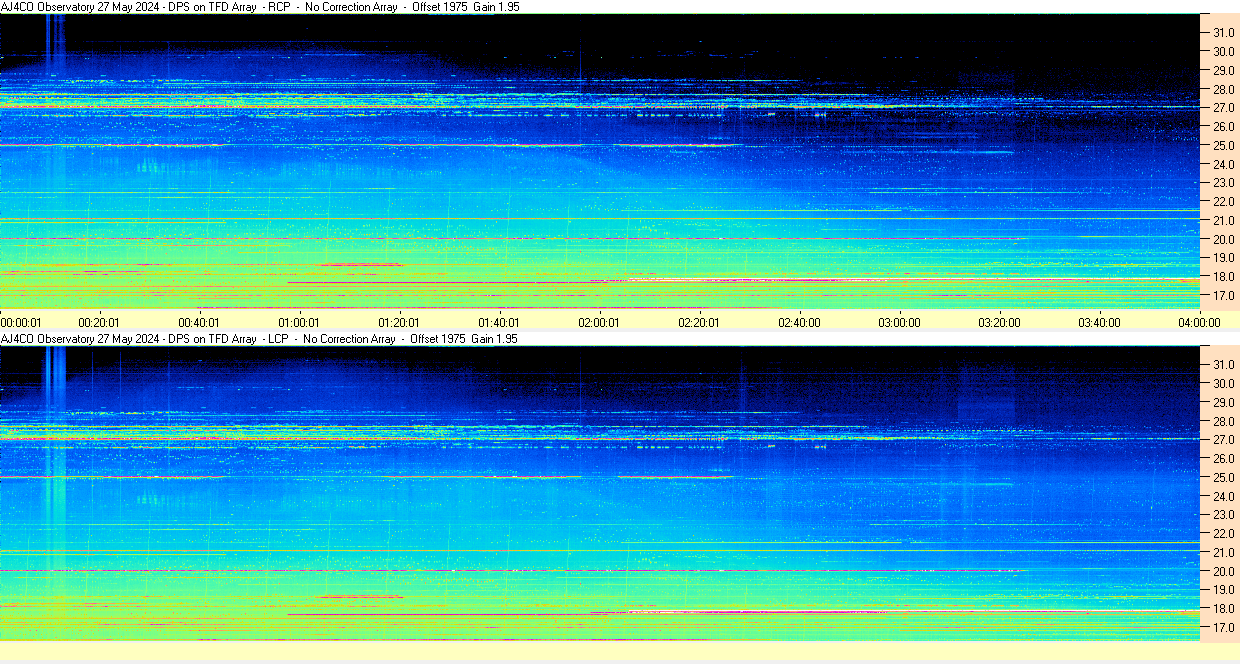Click the 01:20:01 time axis label
1240x664 pixels.
click(x=399, y=322)
